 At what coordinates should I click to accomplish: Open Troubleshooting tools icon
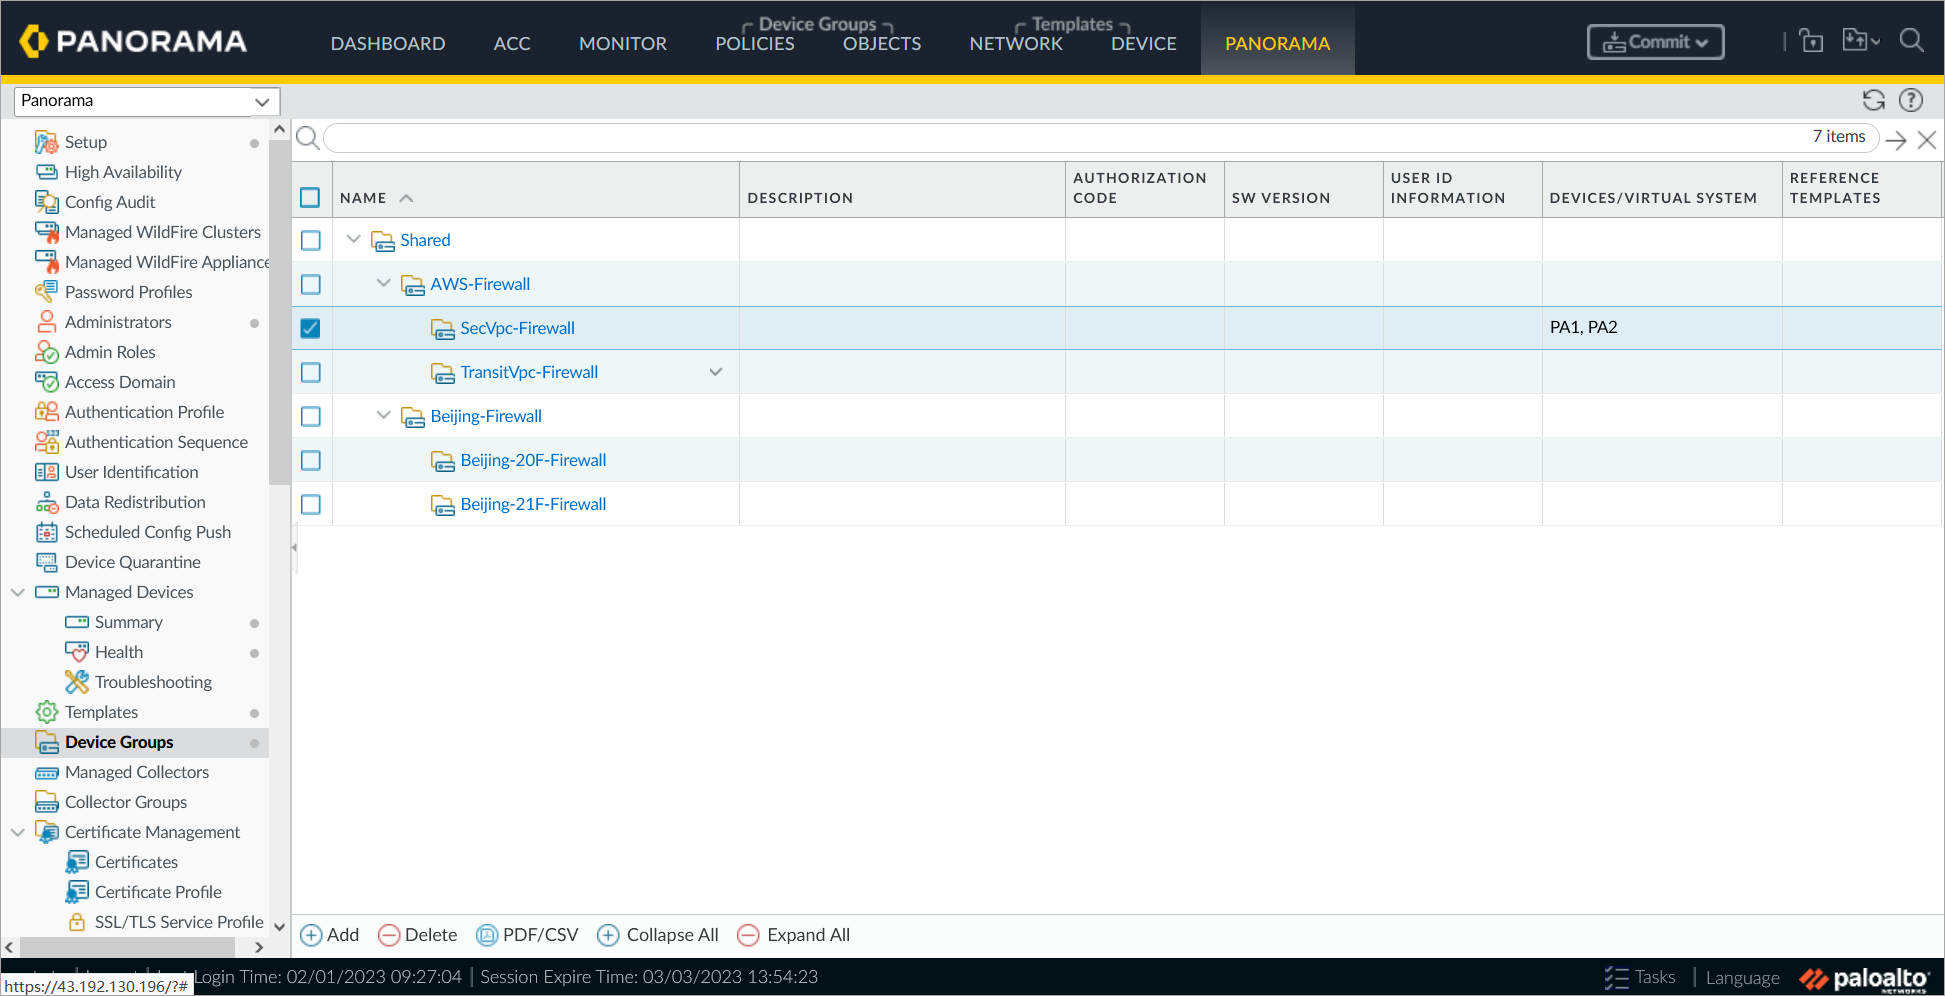76,682
